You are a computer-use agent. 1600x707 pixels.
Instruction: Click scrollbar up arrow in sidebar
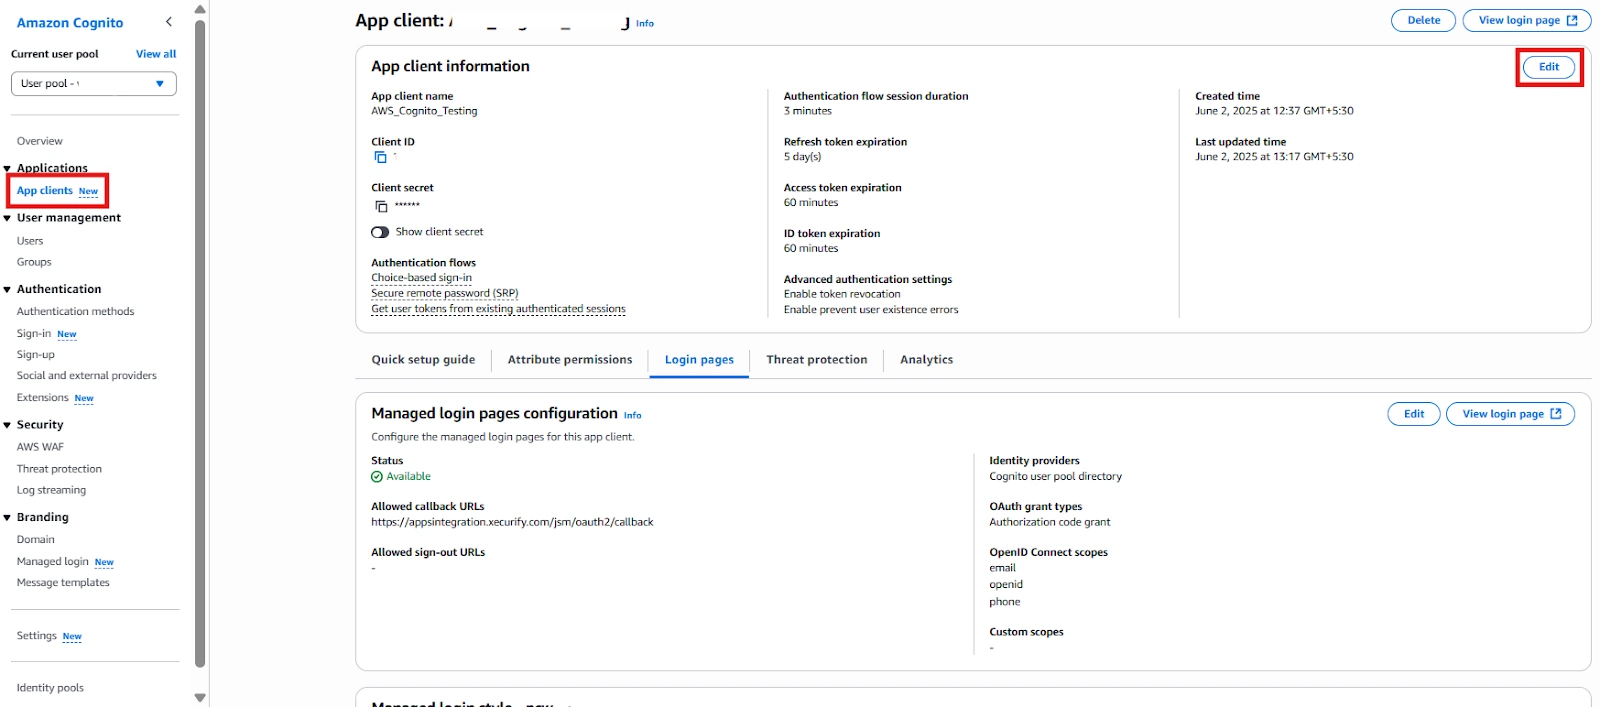tap(200, 10)
